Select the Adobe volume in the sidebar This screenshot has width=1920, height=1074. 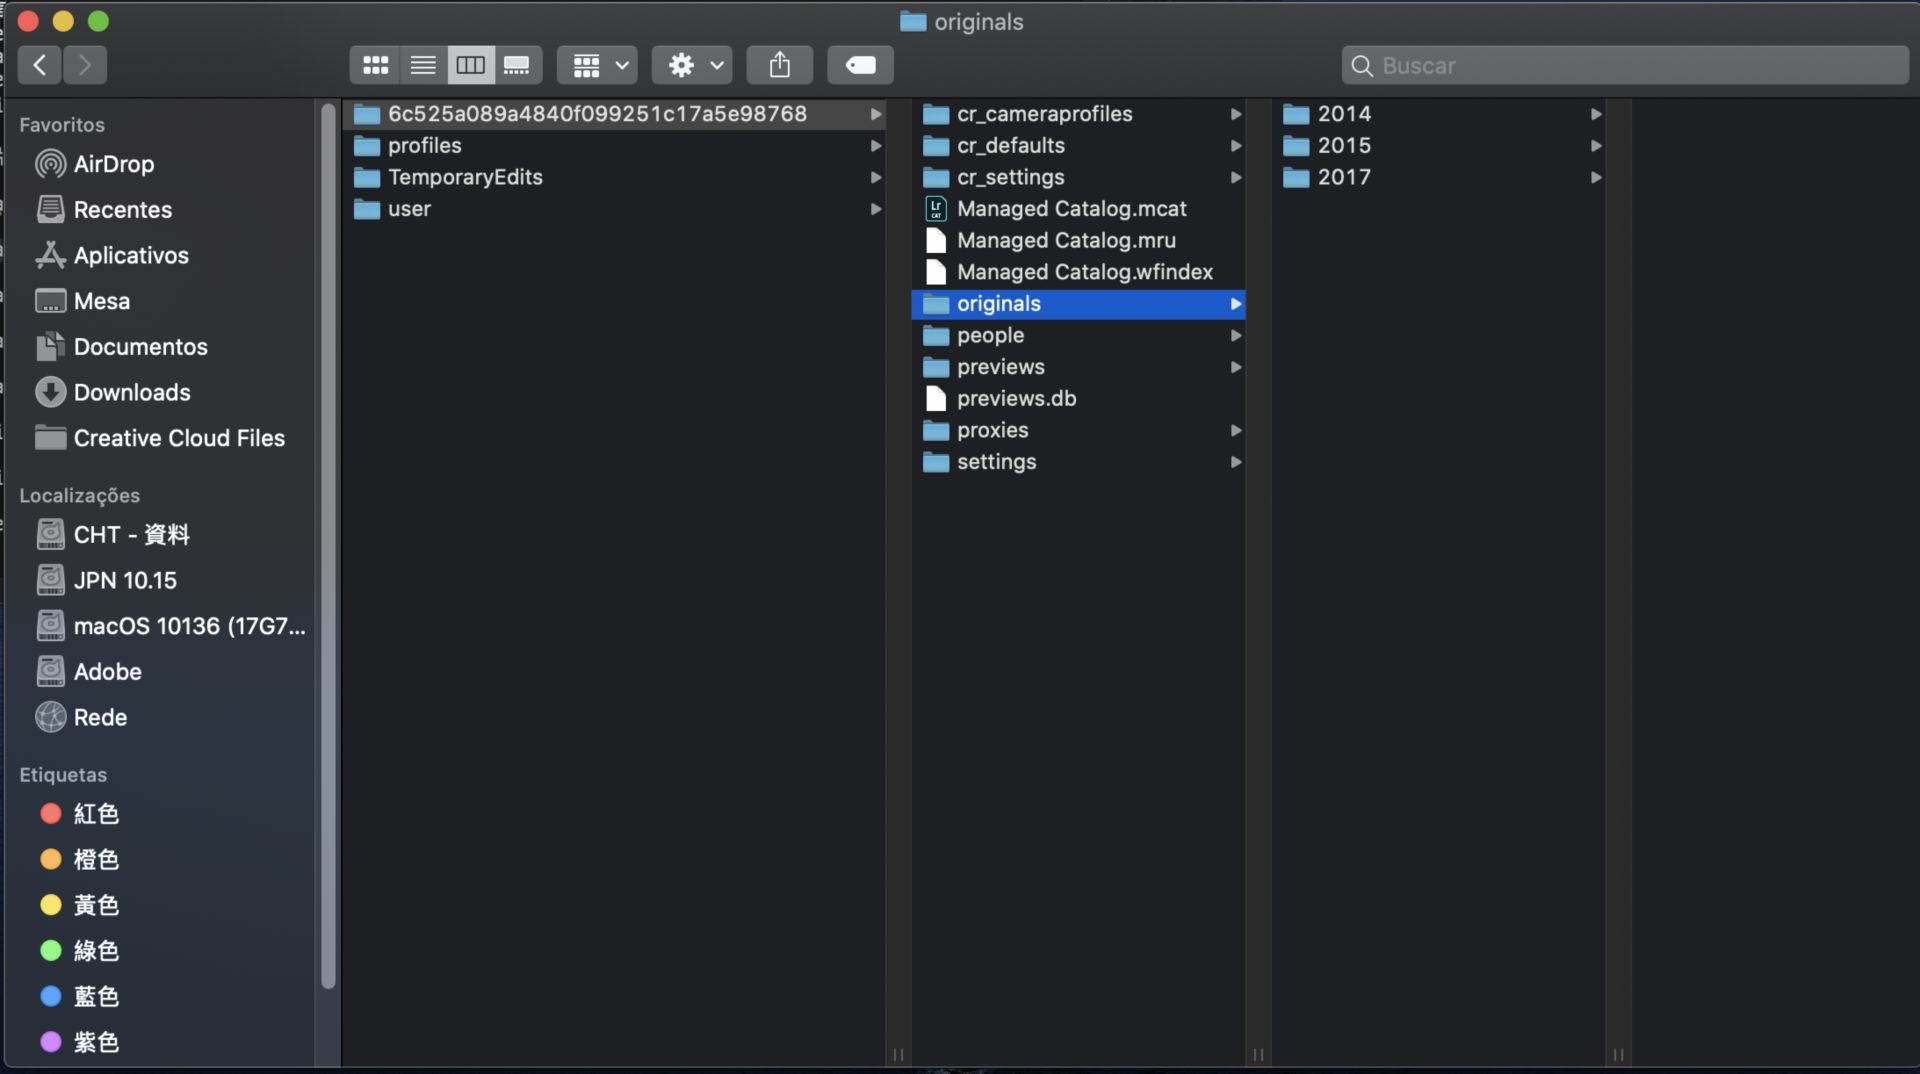[x=108, y=671]
